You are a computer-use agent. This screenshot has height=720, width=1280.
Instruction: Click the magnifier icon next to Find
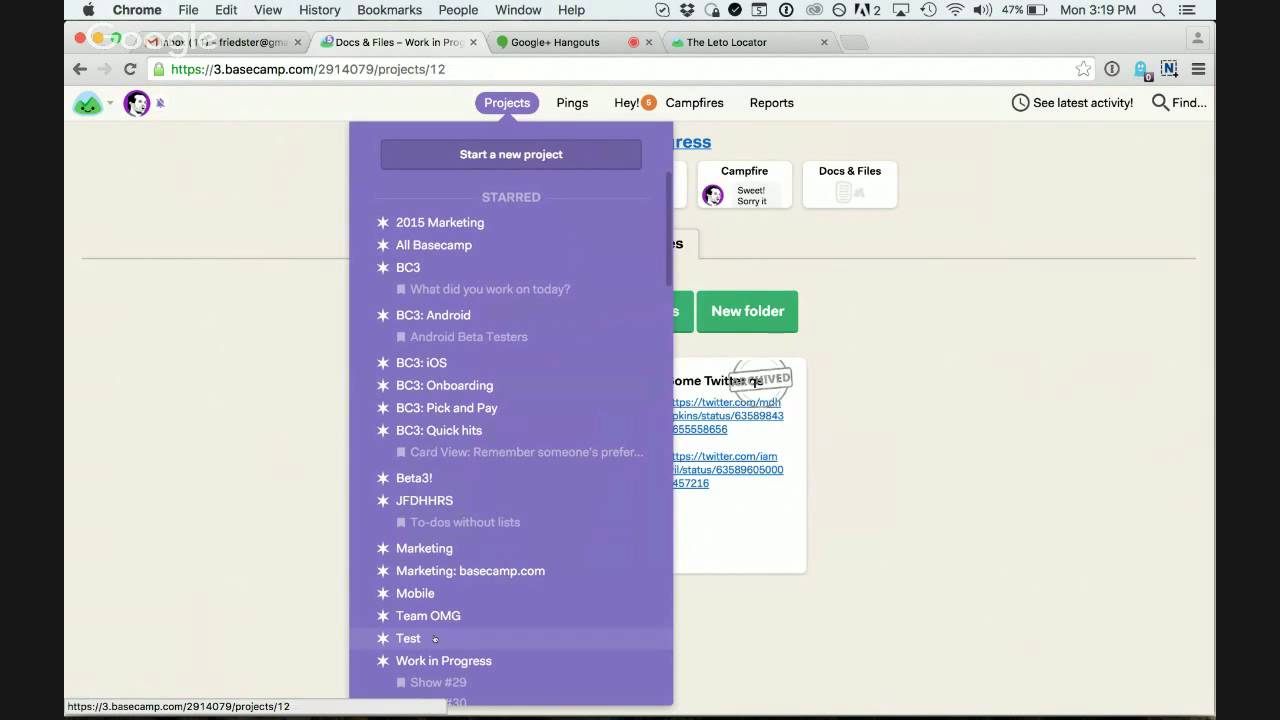1160,103
